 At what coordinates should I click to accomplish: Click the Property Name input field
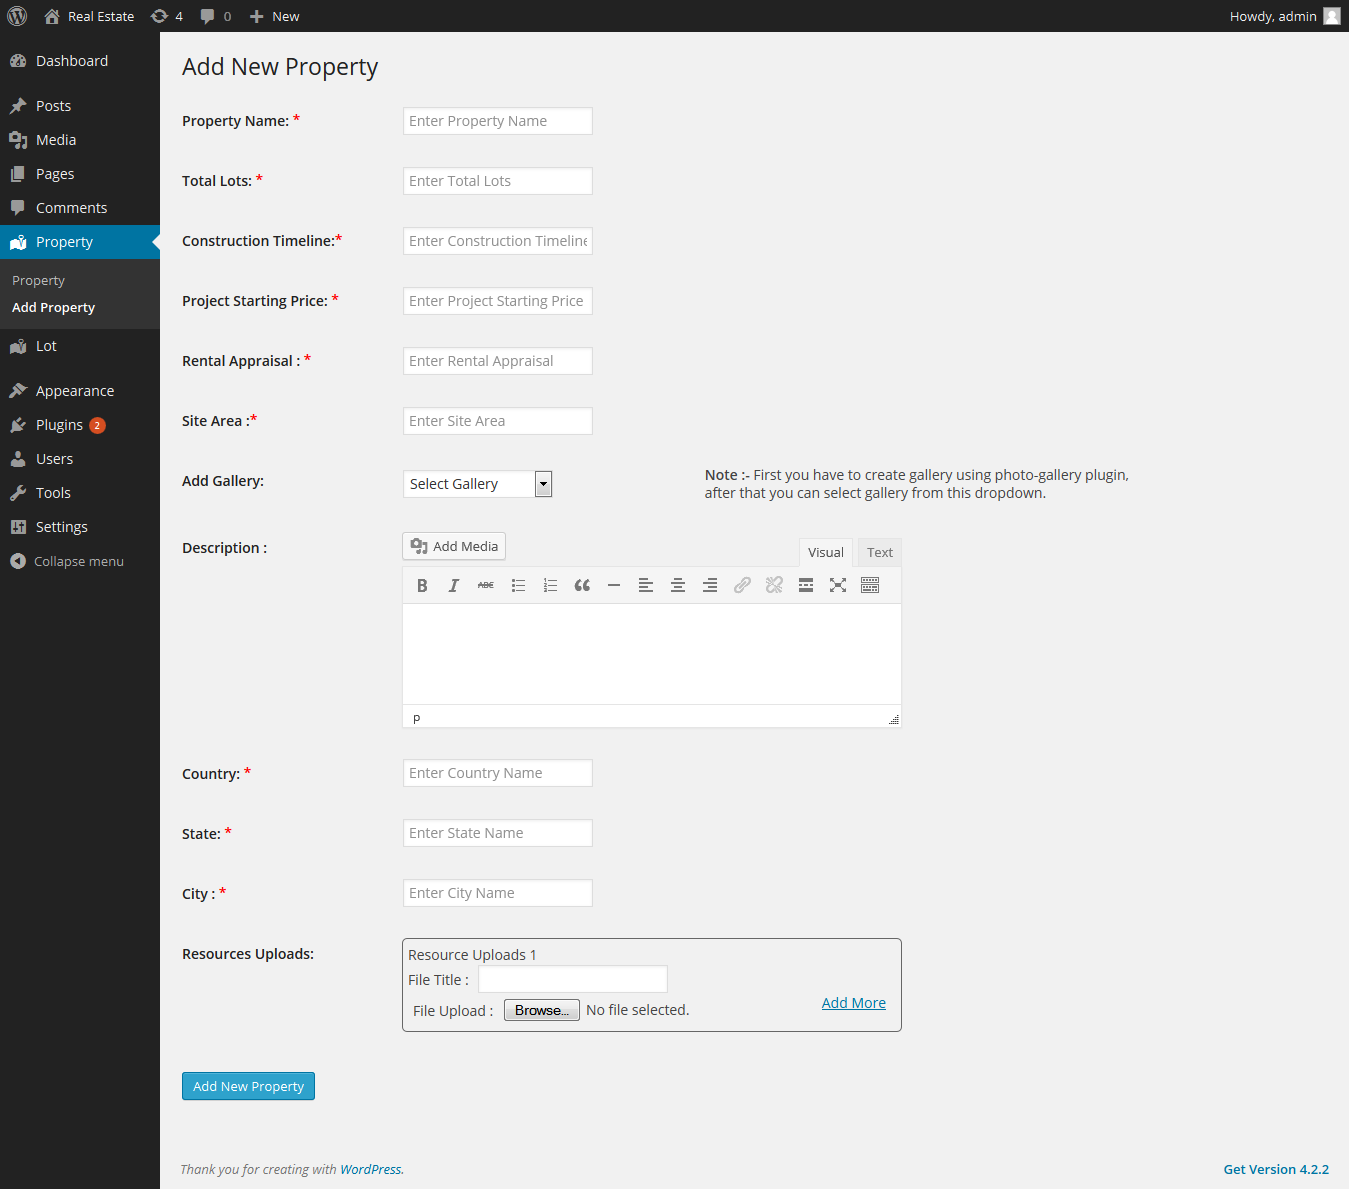click(498, 121)
